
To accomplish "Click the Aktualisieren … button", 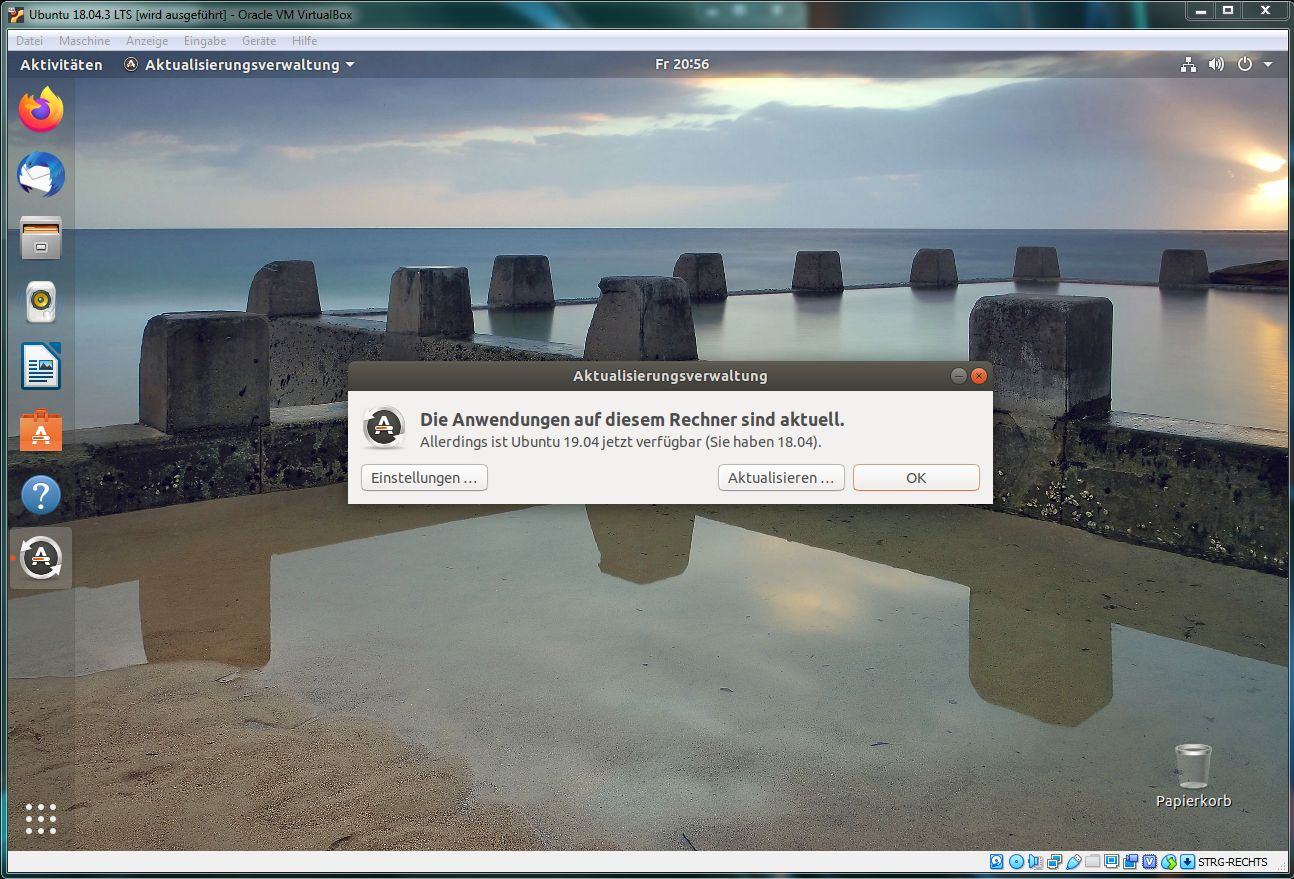I will click(x=781, y=478).
